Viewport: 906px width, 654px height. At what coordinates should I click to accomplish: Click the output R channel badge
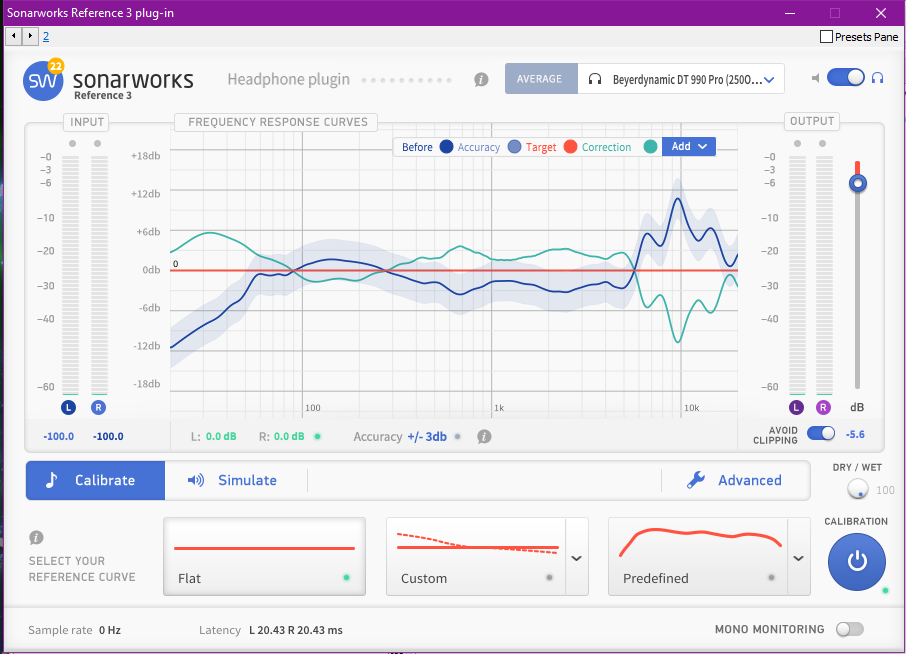click(x=823, y=407)
